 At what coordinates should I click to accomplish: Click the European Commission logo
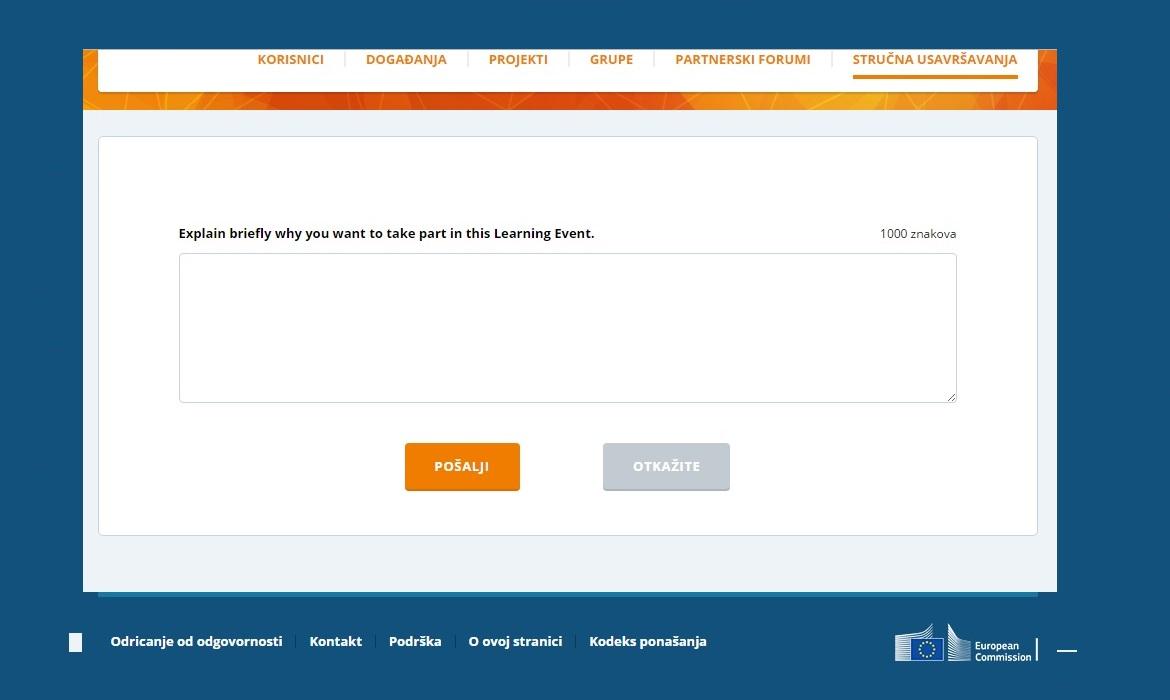tap(963, 644)
